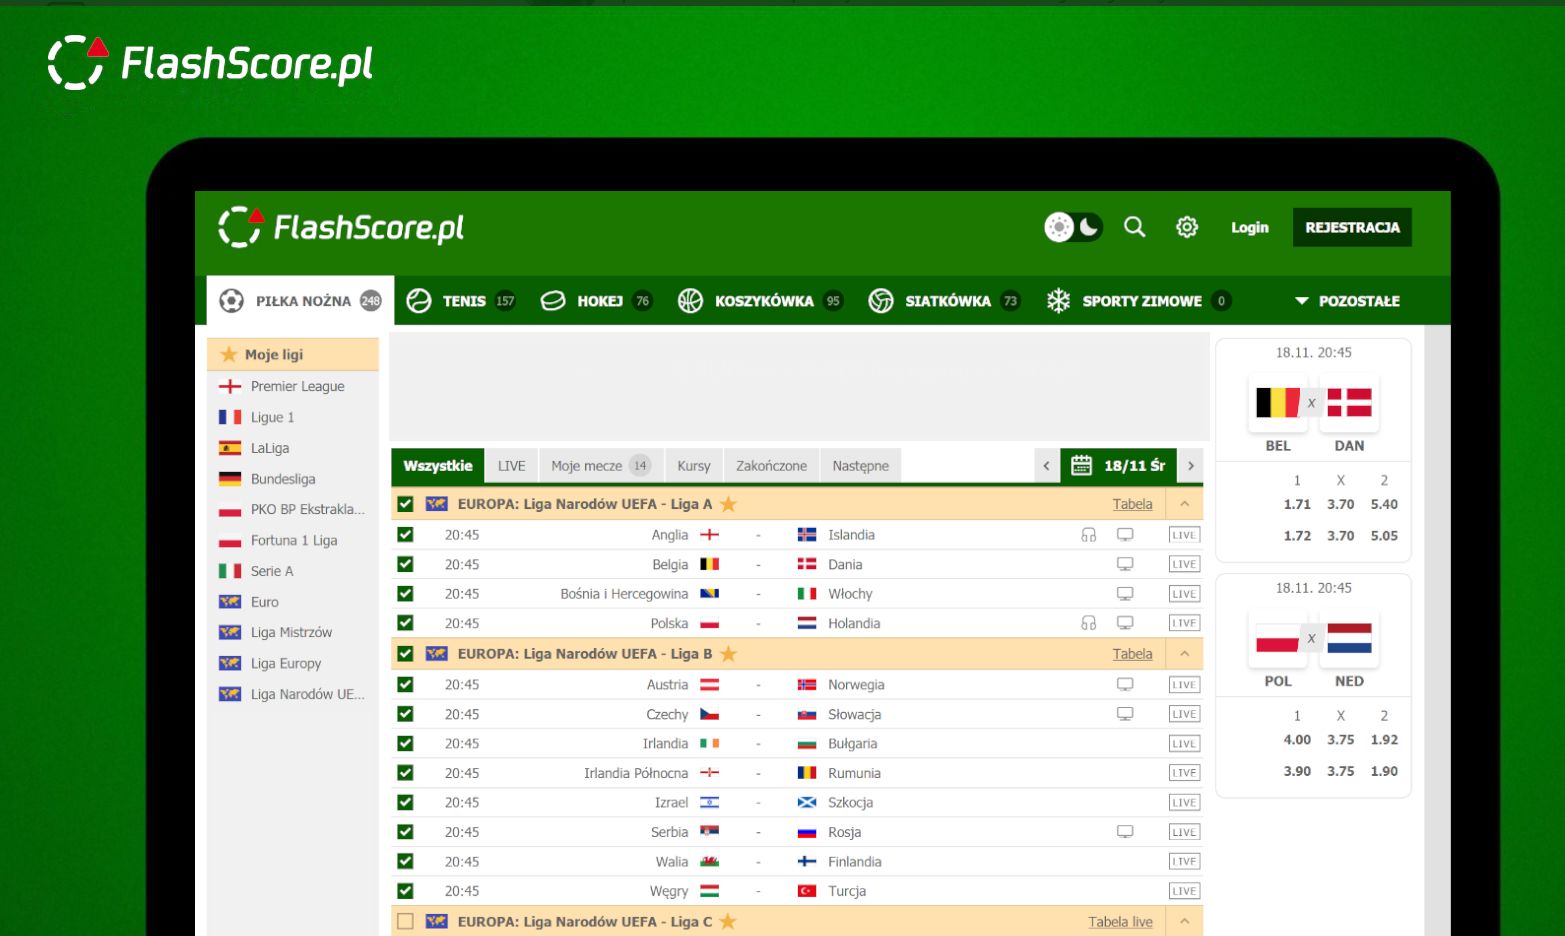Open the calendar date picker 18/11 Śr

[x=1118, y=465]
